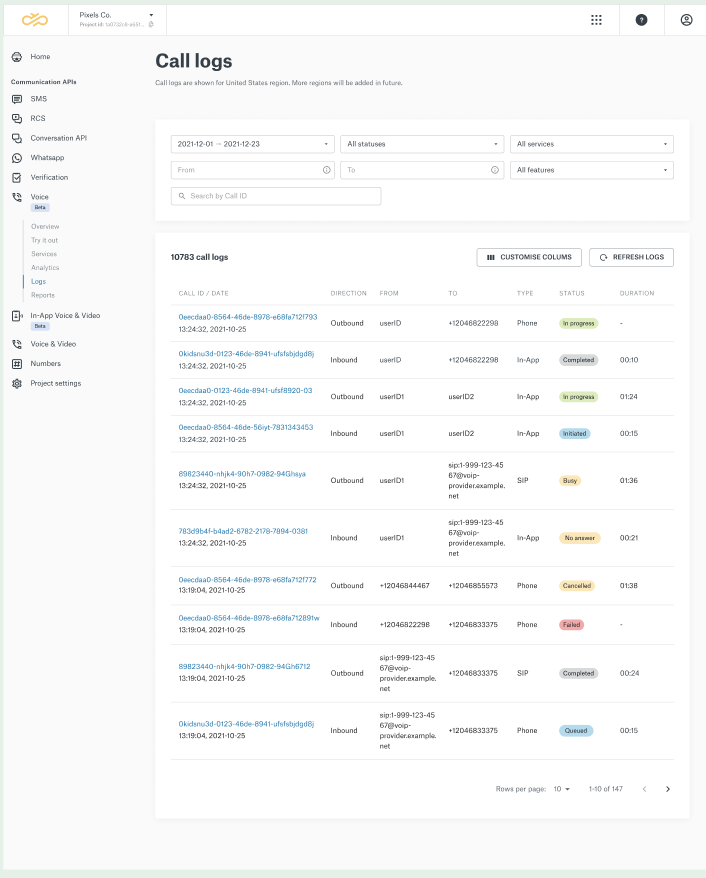Open the date range dropdown
The image size is (706, 878).
point(252,144)
